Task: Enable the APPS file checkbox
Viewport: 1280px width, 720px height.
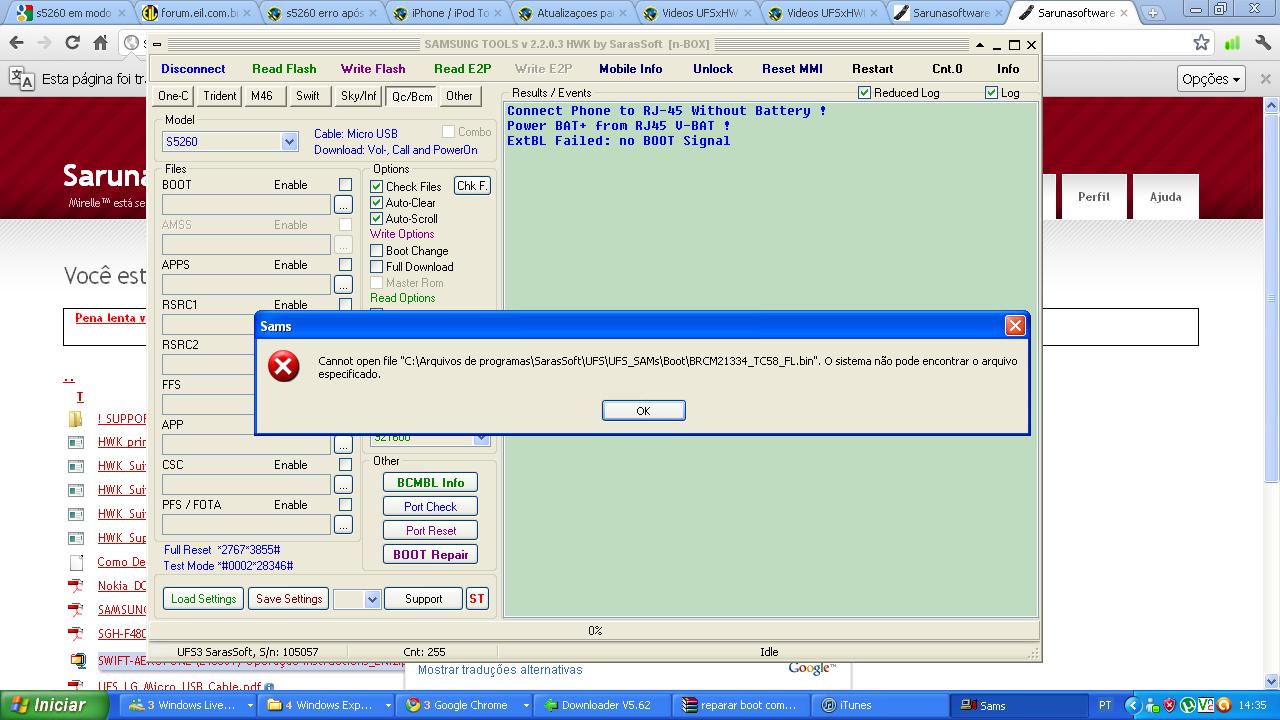Action: [345, 265]
